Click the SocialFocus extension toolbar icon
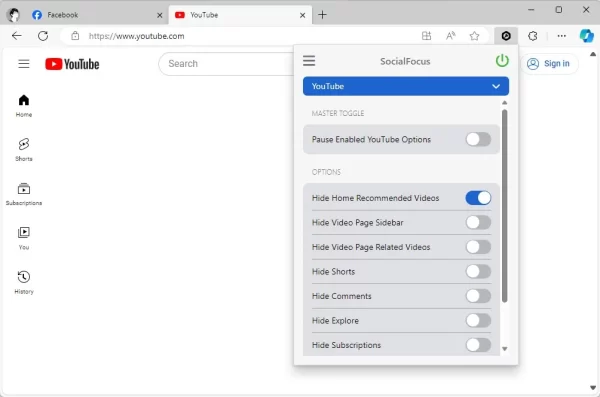This screenshot has height=397, width=600. coord(506,36)
